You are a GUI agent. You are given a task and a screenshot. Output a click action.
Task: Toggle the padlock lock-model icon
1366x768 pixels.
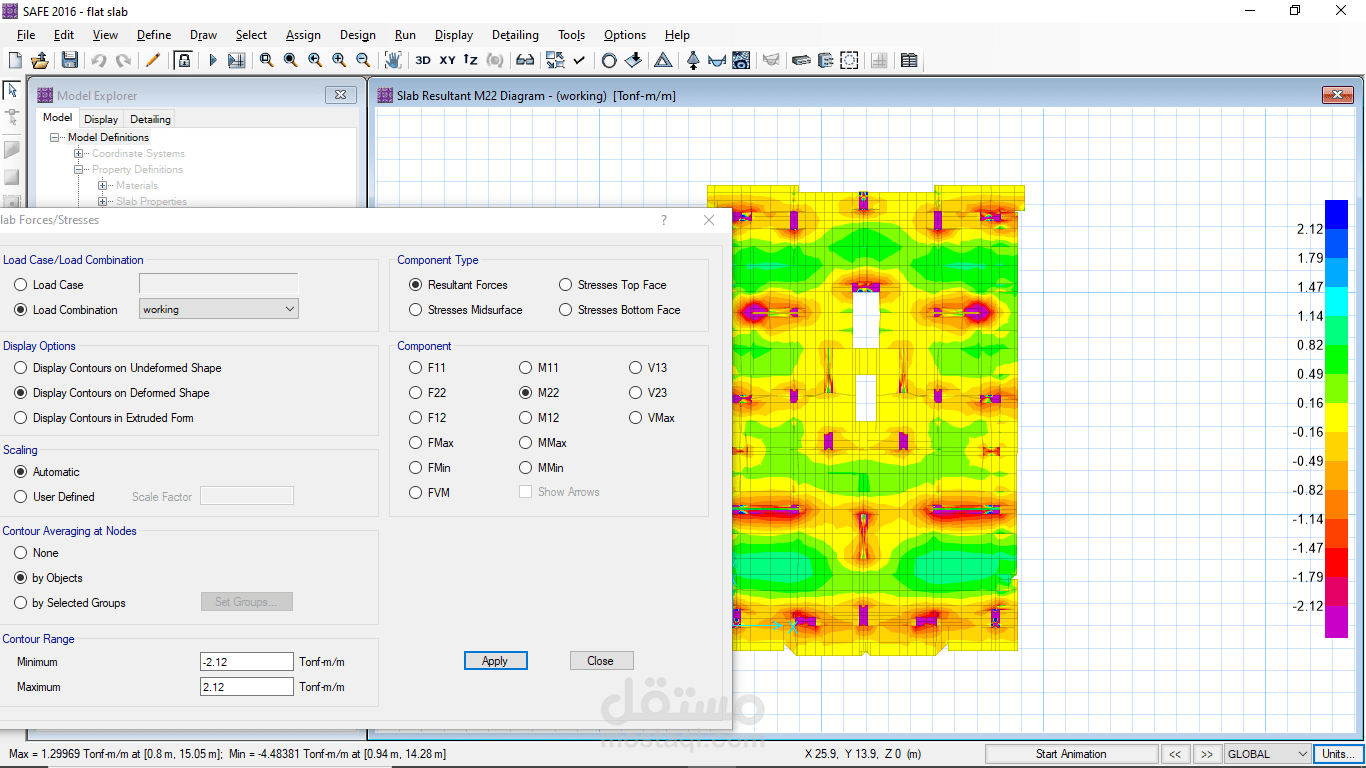click(x=183, y=60)
